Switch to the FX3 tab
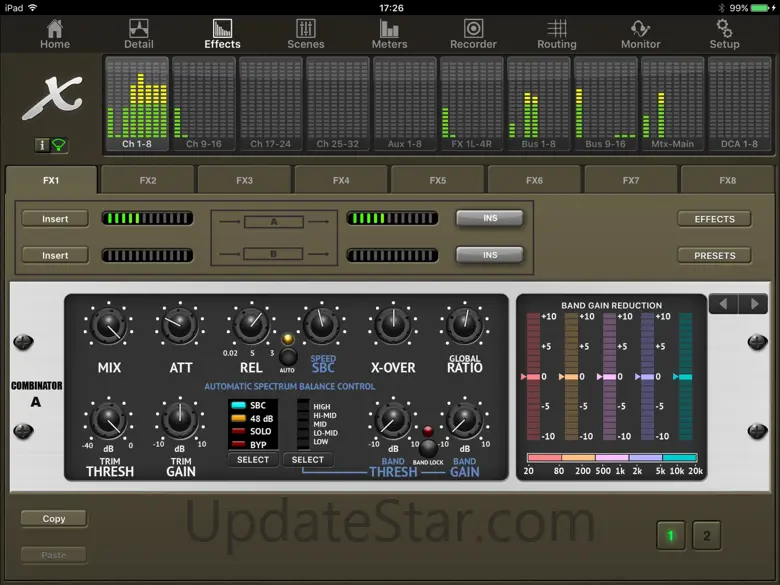Viewport: 780px width, 585px height. coord(244,180)
